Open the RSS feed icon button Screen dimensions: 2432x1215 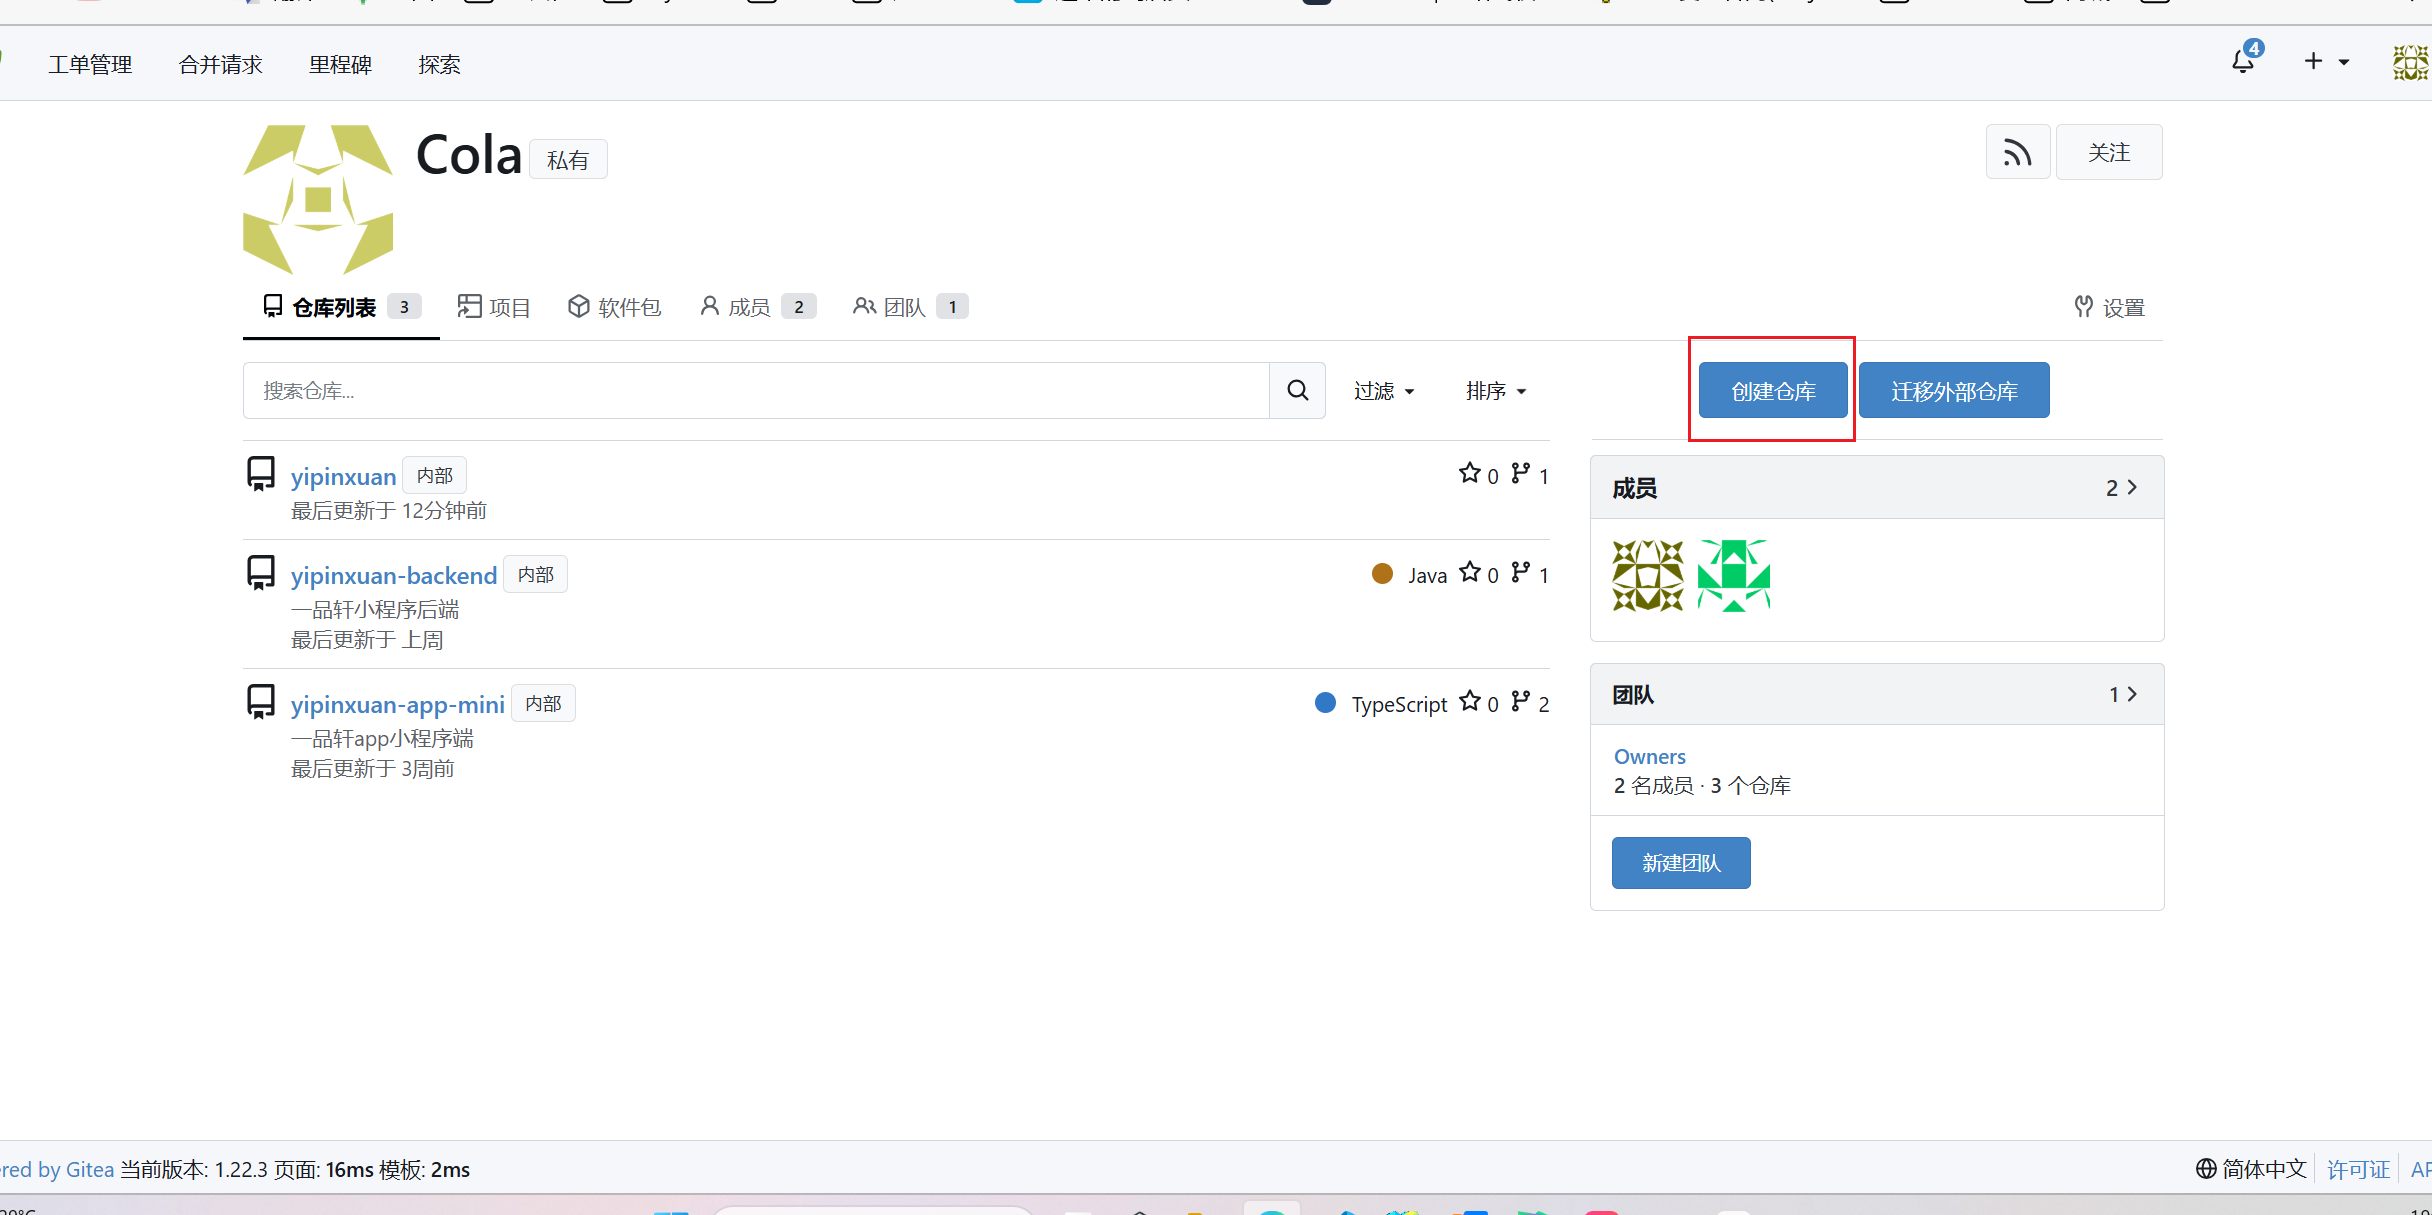coord(2017,153)
